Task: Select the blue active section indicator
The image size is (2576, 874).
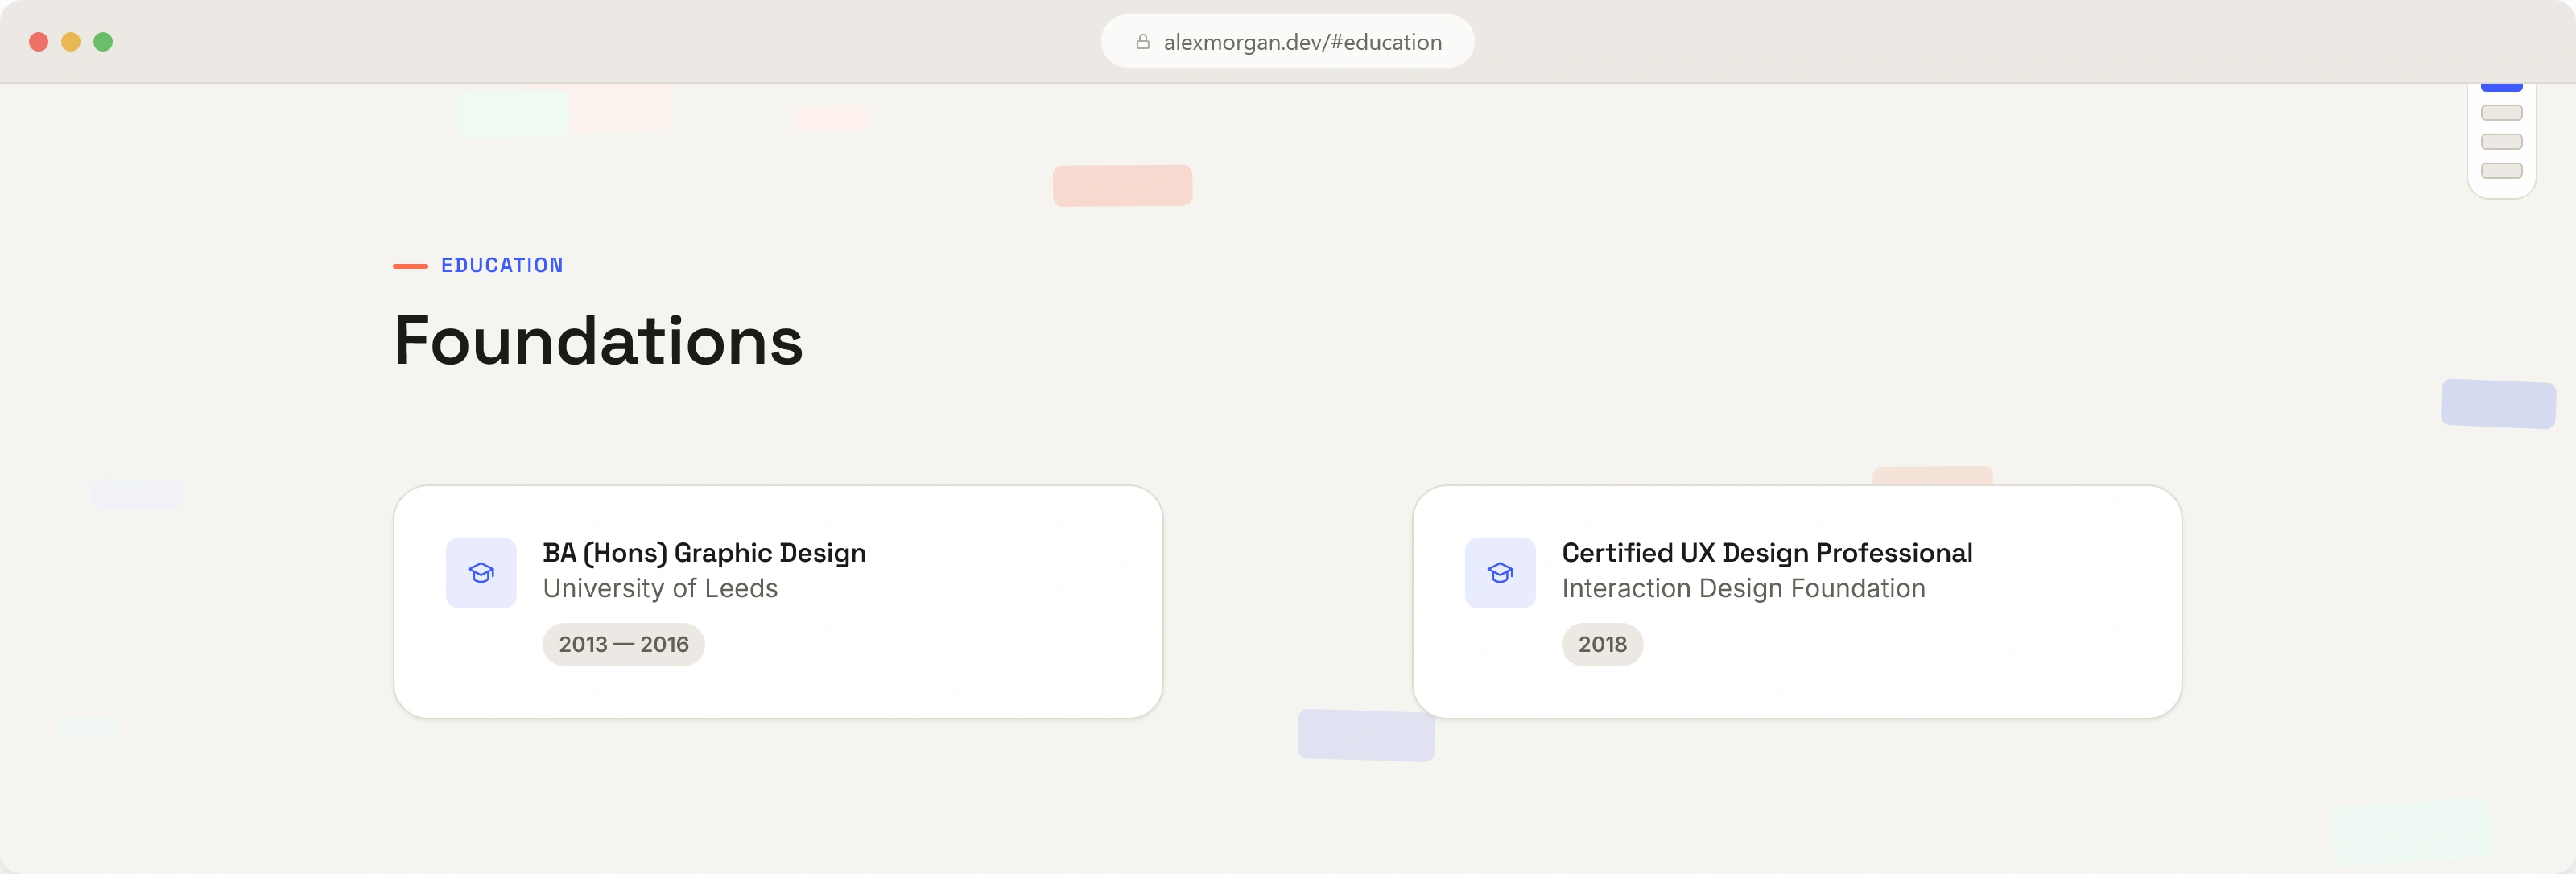Action: click(2501, 87)
